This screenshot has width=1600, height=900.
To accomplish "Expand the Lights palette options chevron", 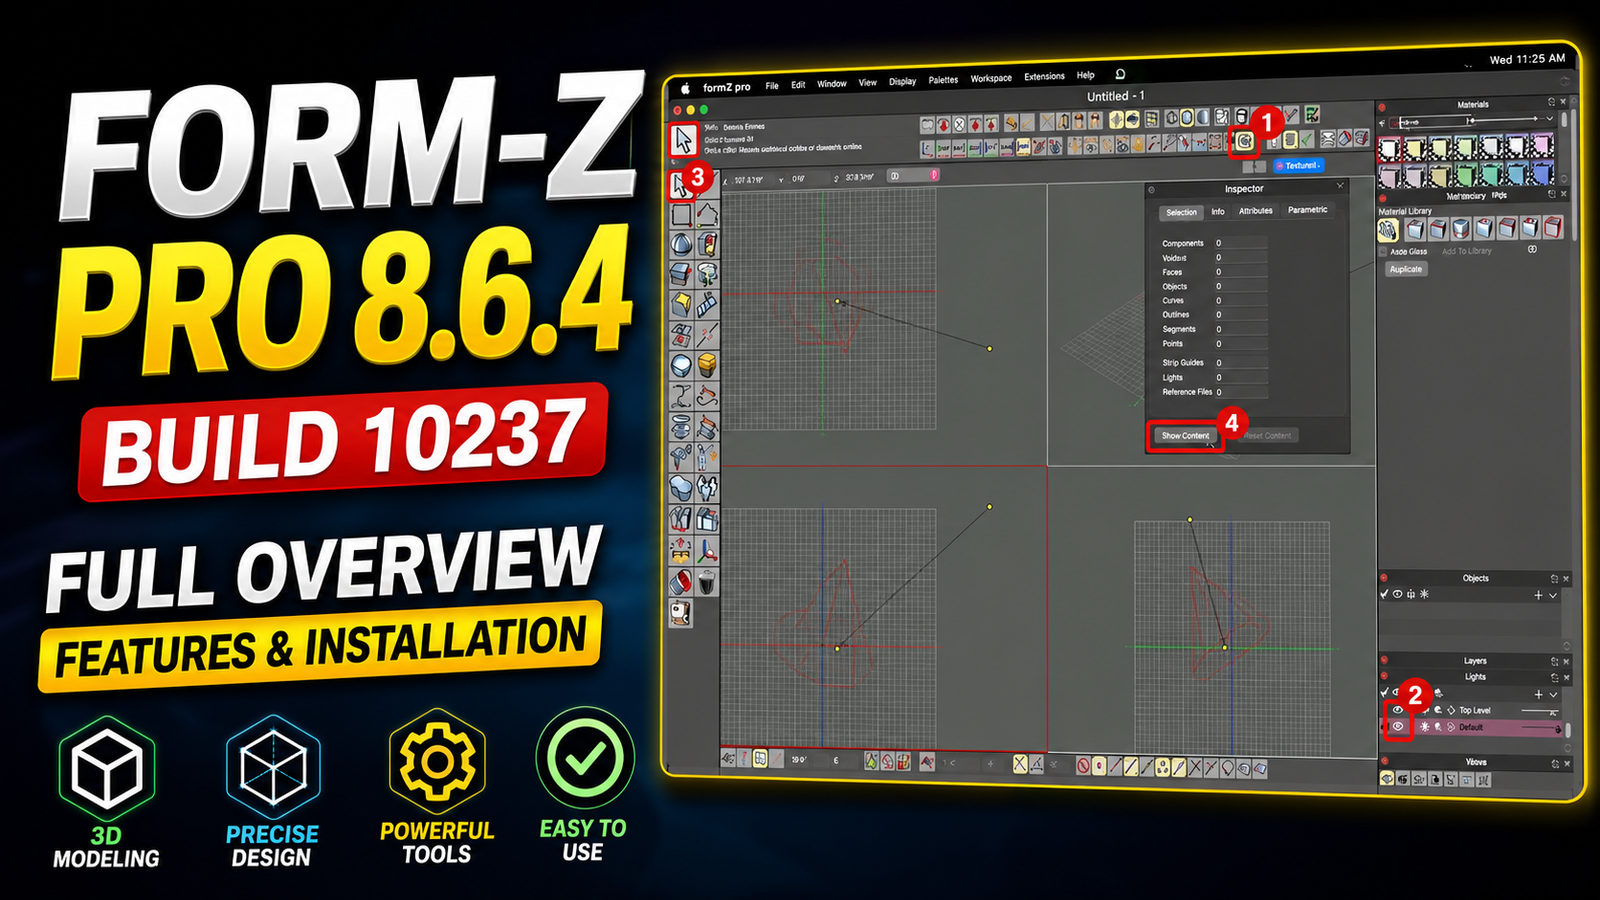I will pos(1553,695).
